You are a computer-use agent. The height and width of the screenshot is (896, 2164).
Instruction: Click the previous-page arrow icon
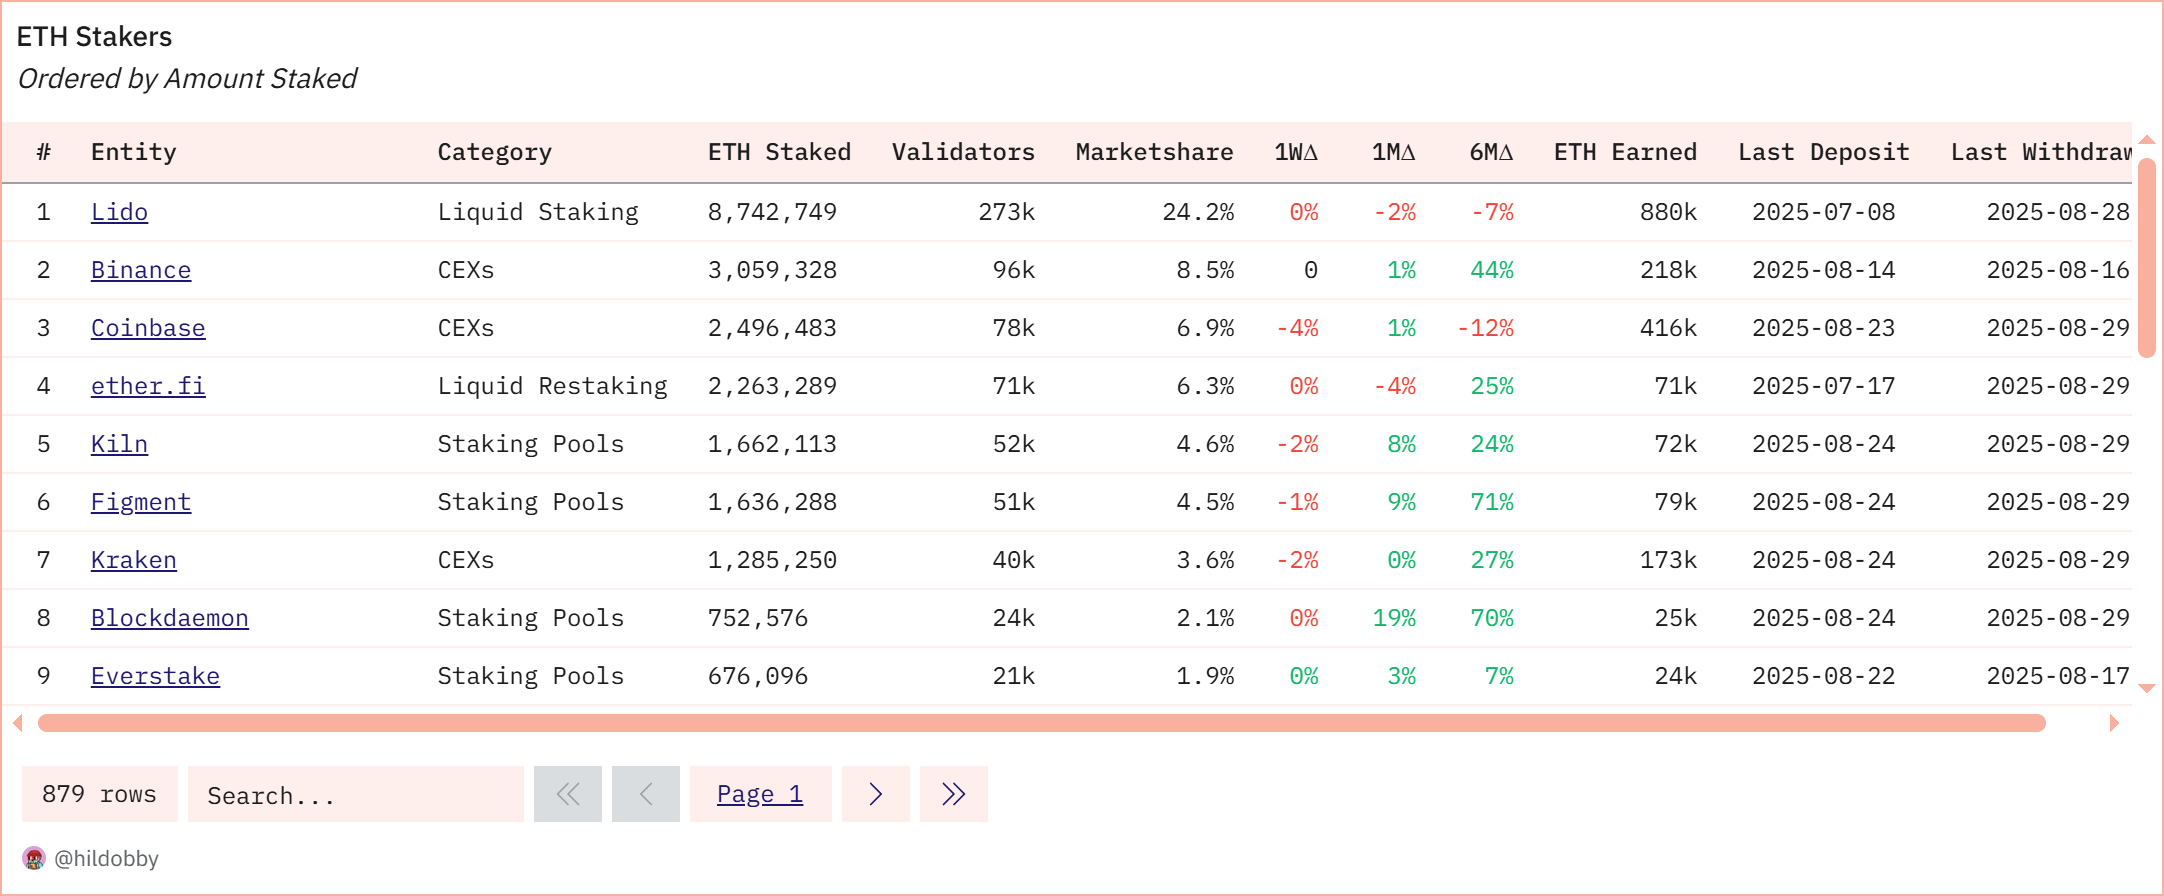[x=645, y=793]
